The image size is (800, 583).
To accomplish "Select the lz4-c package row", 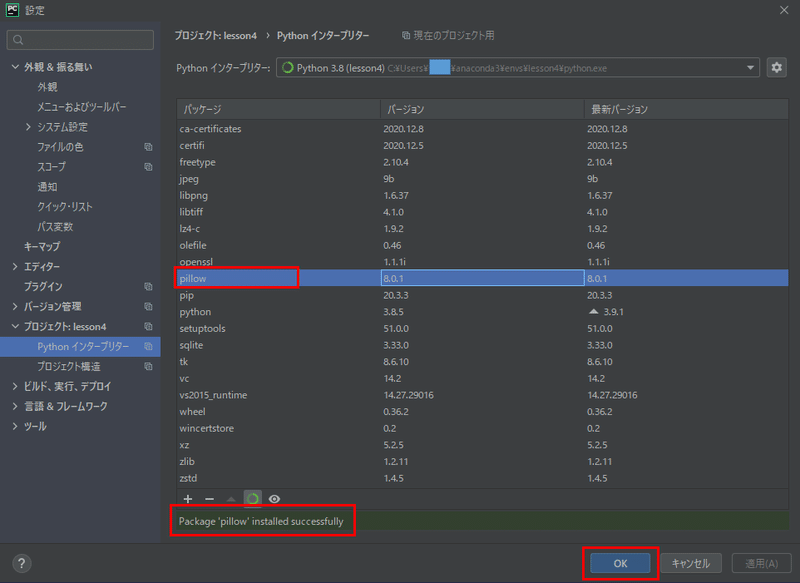I will (x=482, y=229).
